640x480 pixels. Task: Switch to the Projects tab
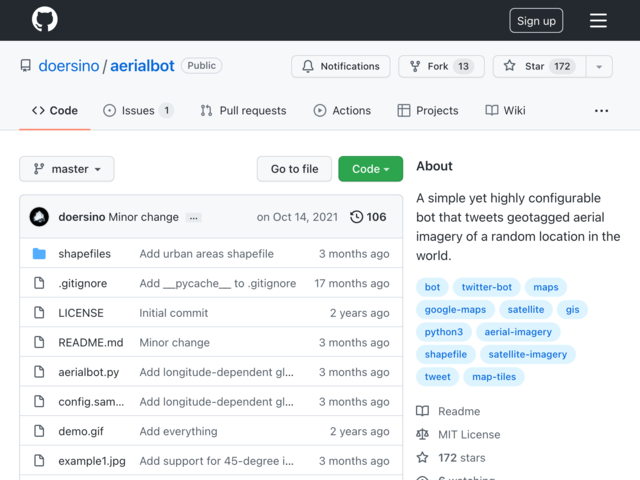pos(428,111)
